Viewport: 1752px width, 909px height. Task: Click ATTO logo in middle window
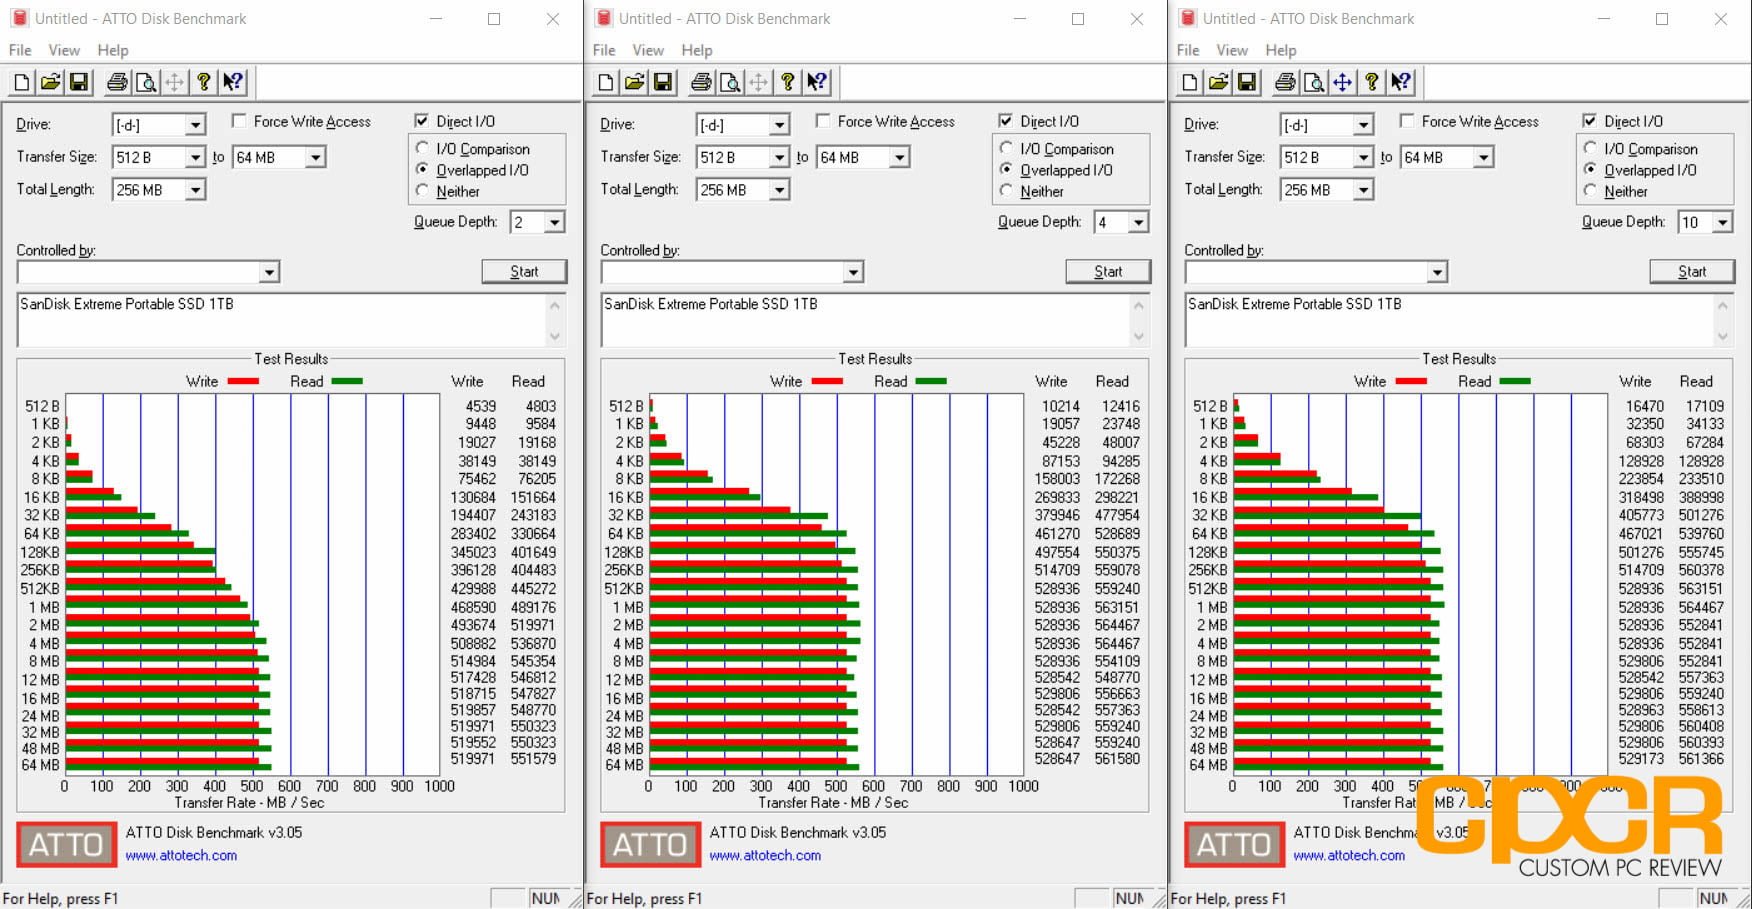coord(649,845)
